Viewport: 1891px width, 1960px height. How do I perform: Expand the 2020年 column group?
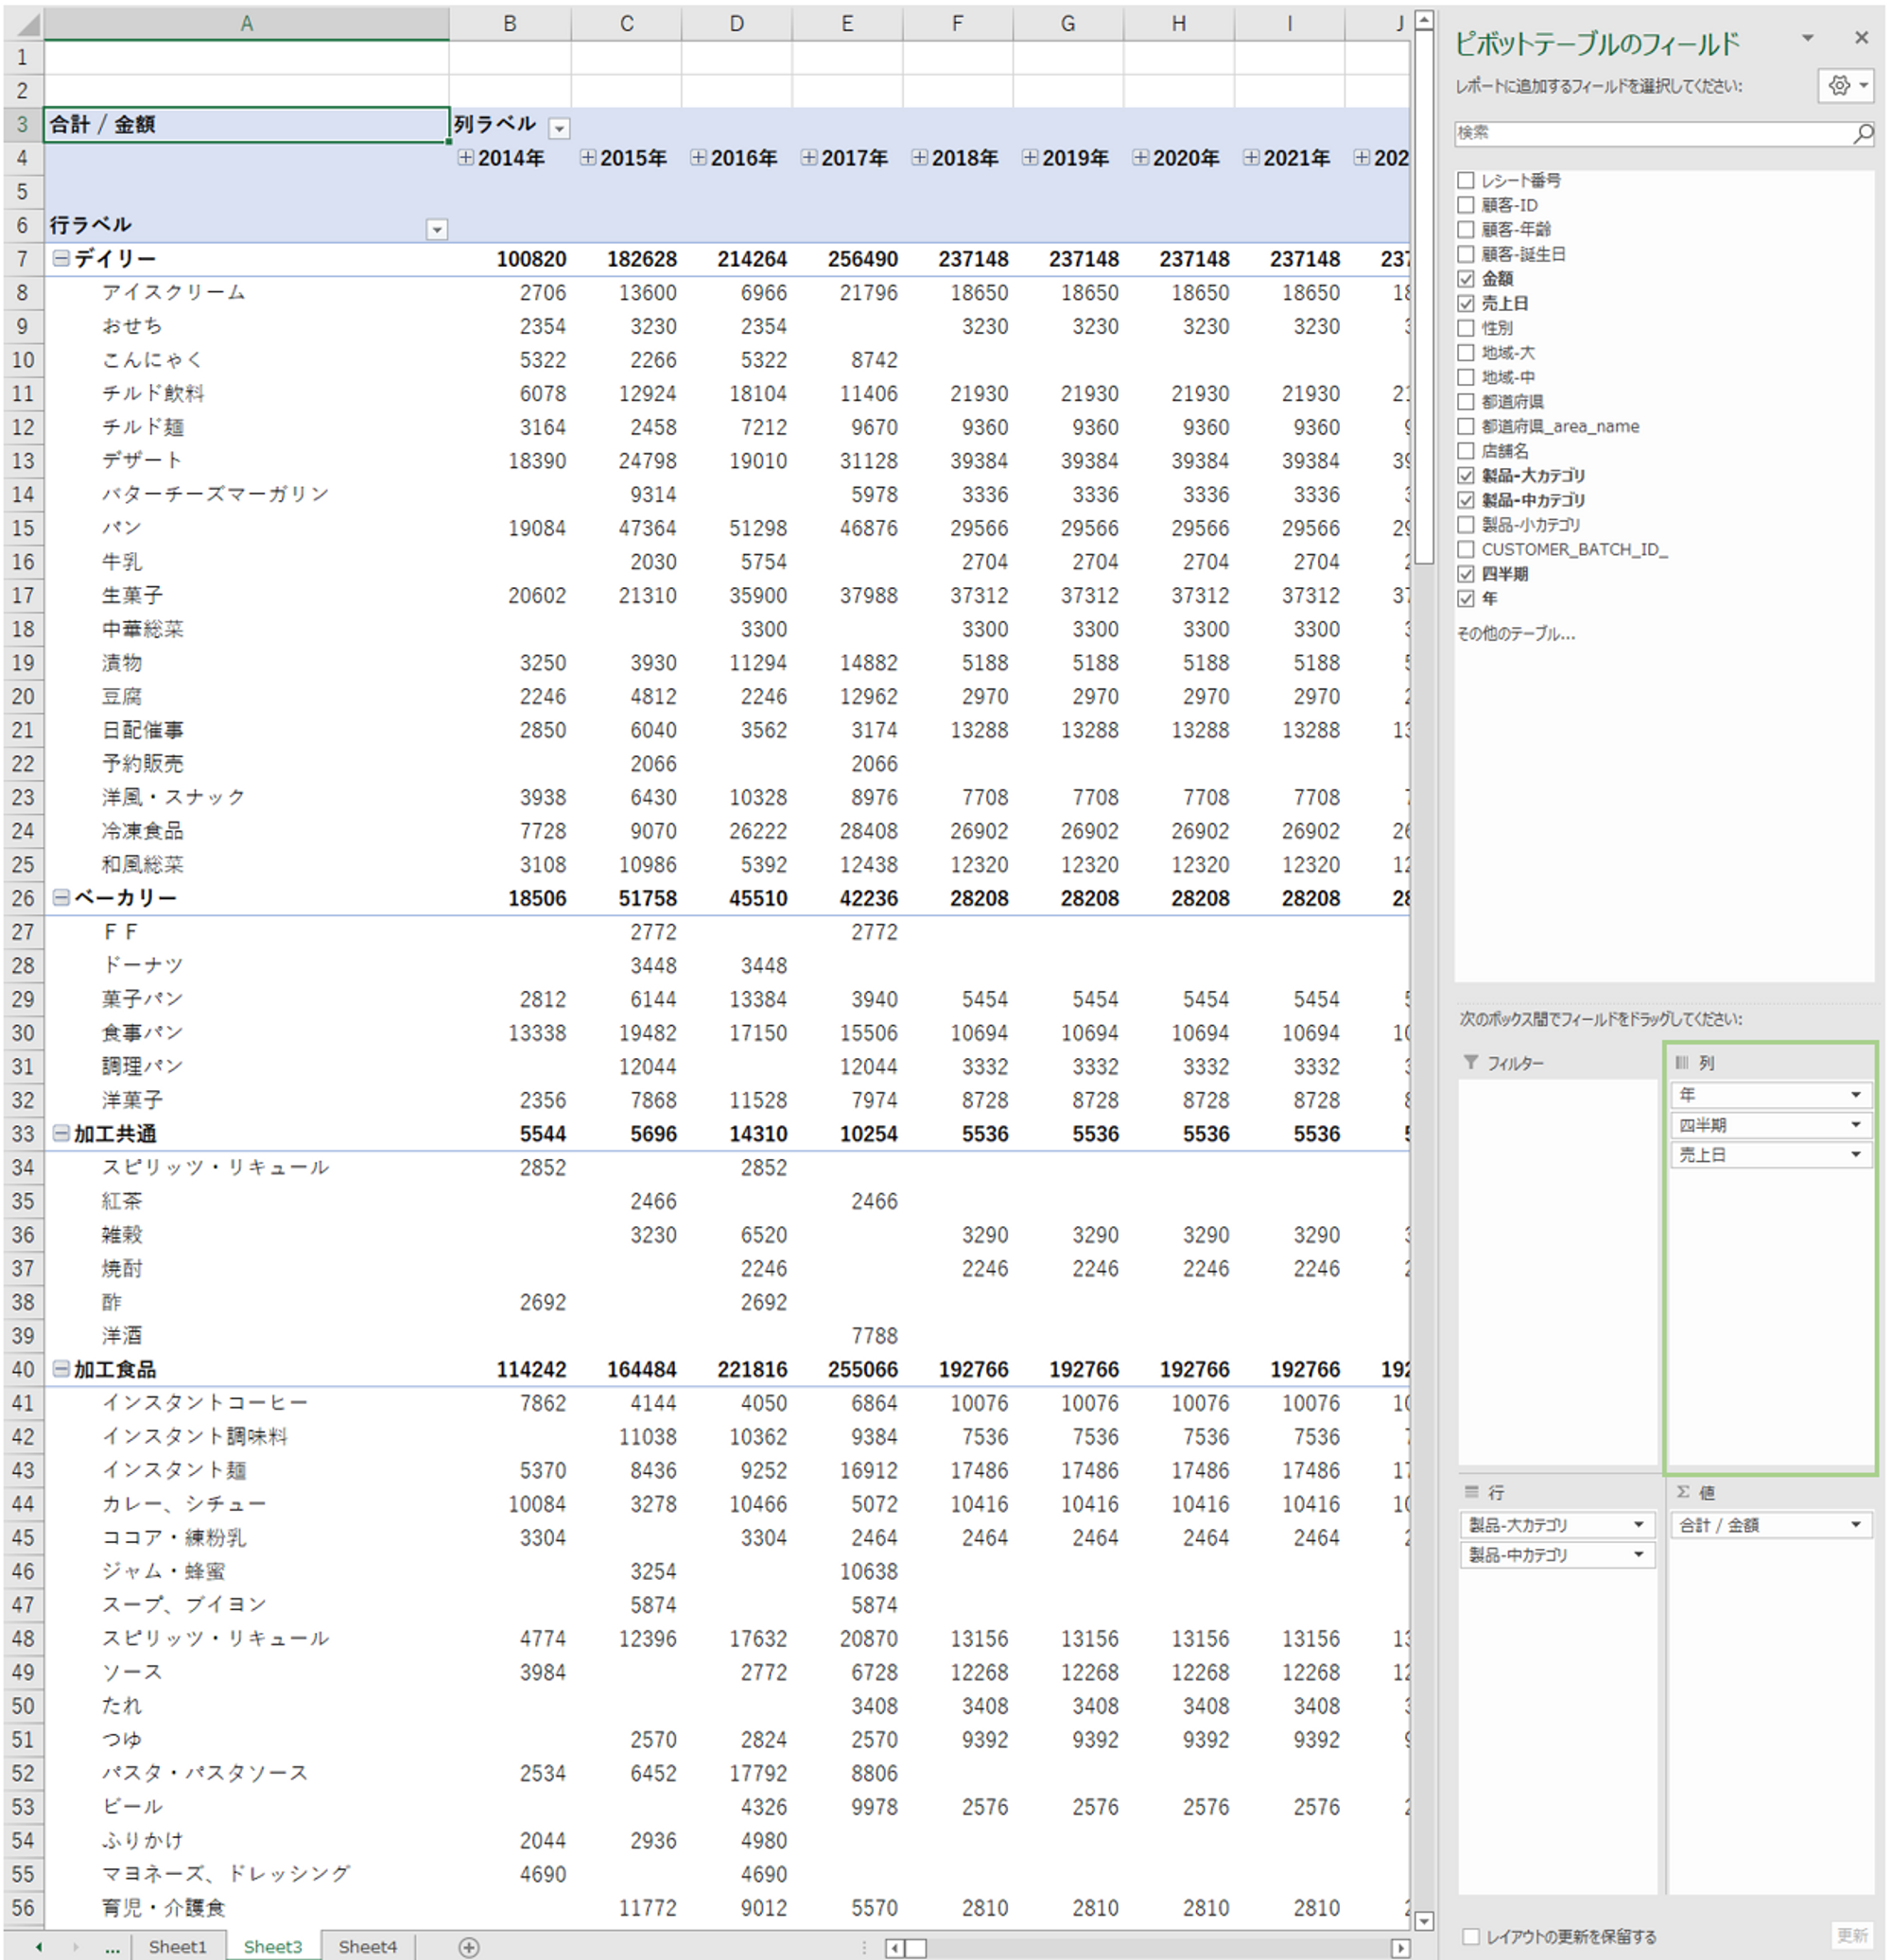[1140, 158]
